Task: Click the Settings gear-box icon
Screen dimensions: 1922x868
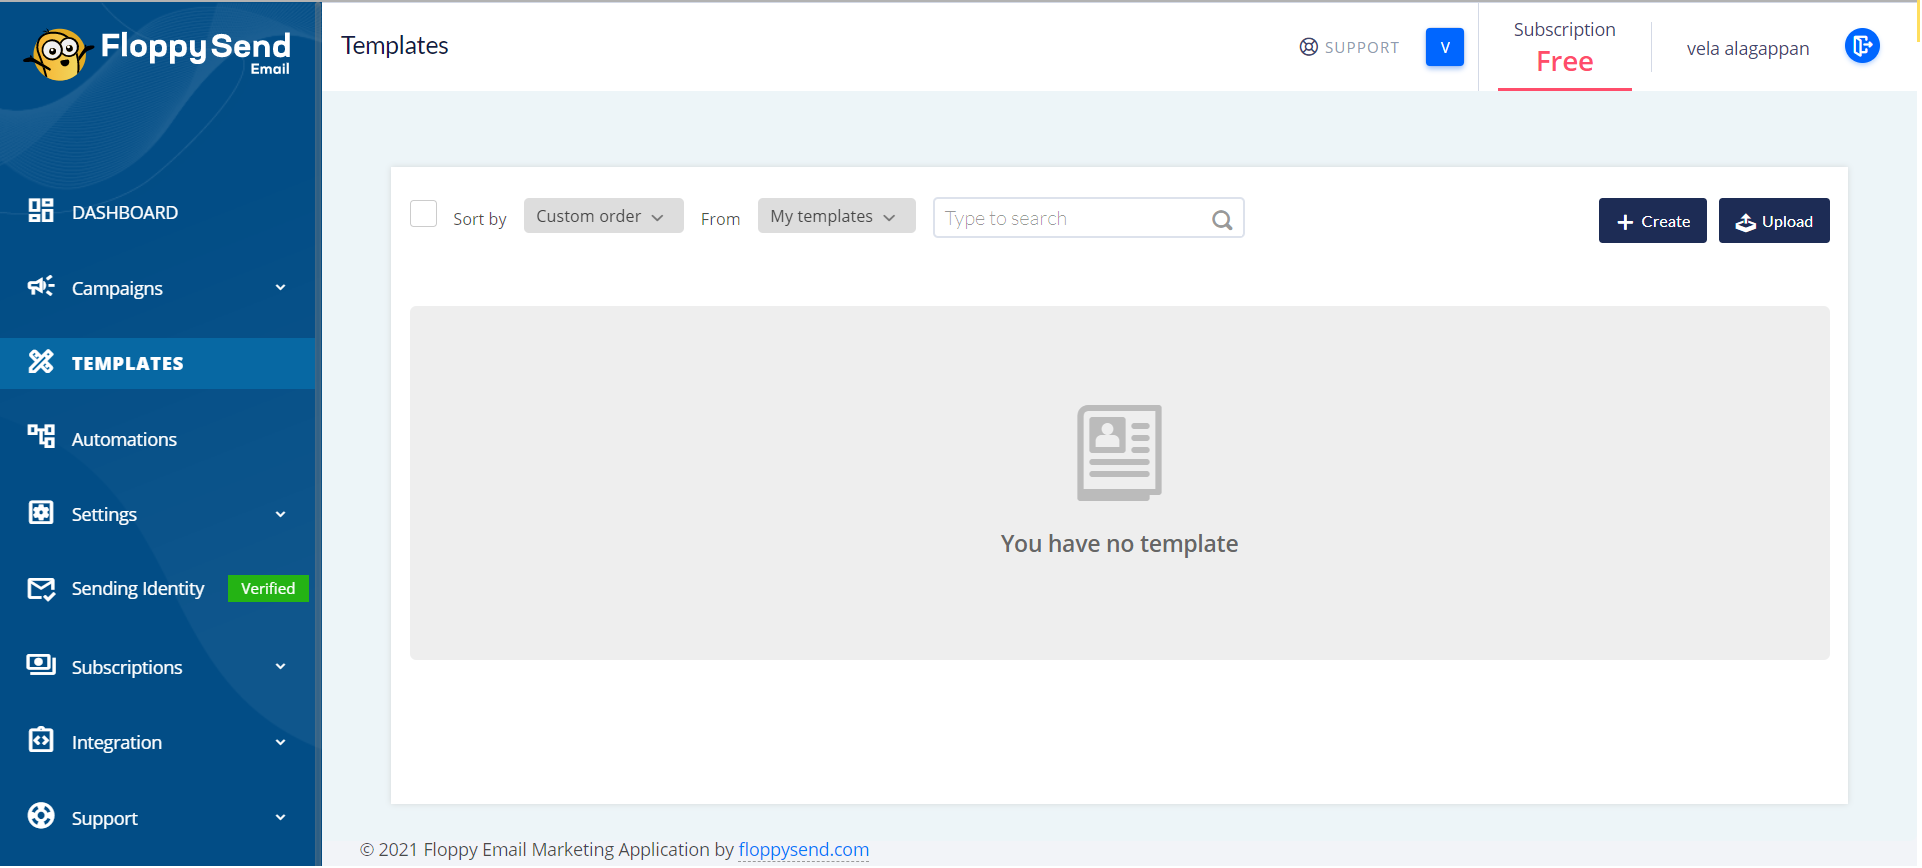Action: tap(41, 512)
